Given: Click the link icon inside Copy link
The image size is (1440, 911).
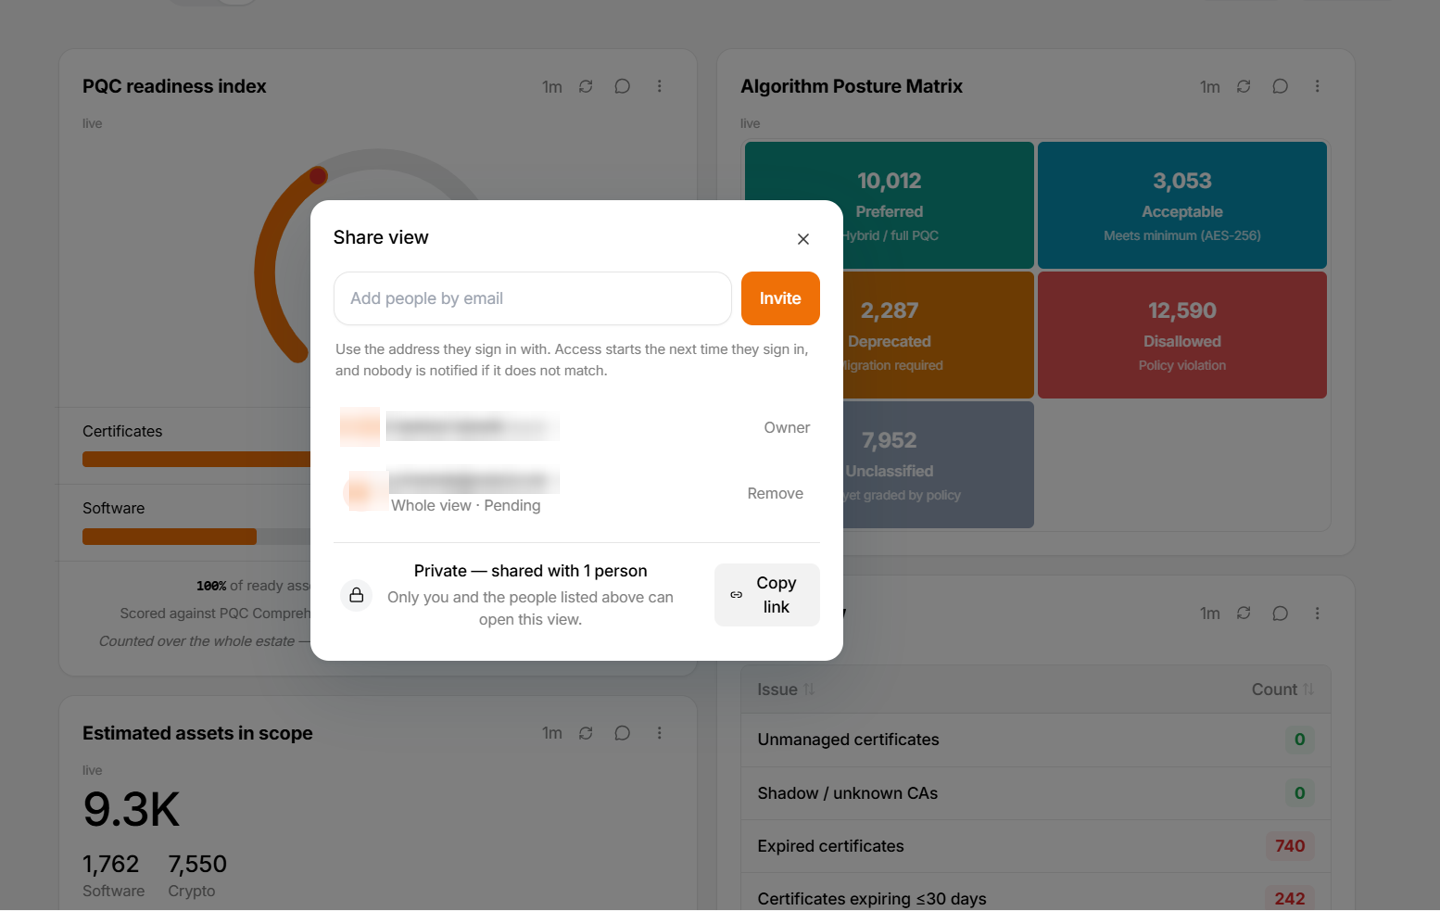Looking at the screenshot, I should pos(736,595).
